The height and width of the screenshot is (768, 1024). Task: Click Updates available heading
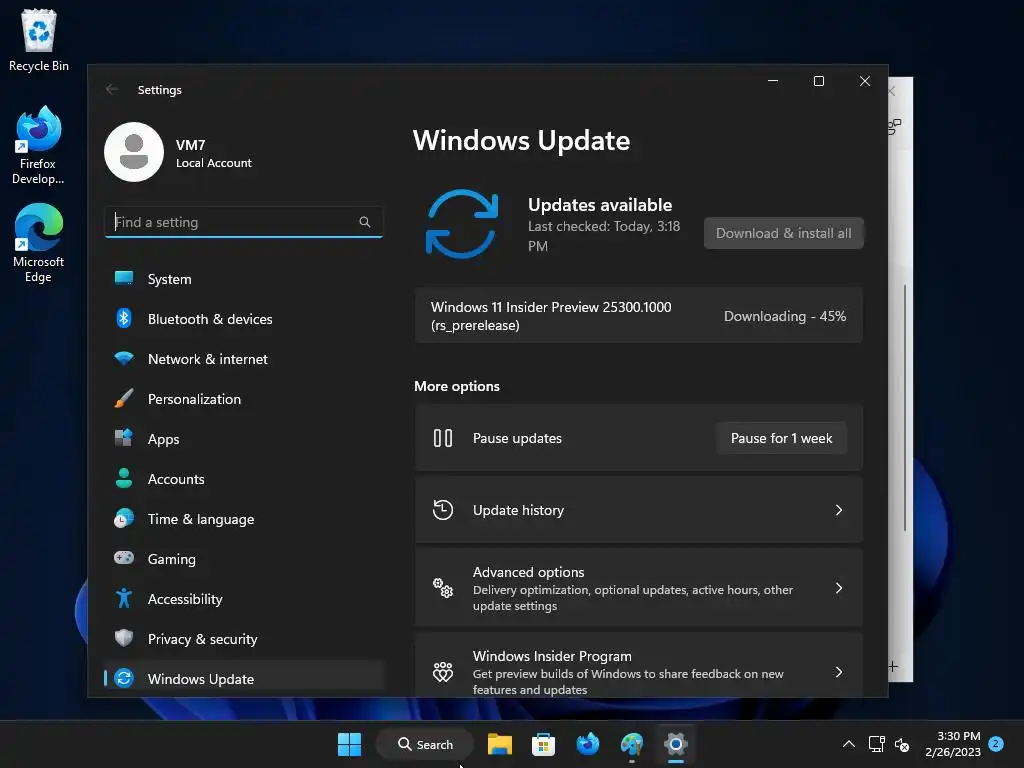[x=600, y=205]
